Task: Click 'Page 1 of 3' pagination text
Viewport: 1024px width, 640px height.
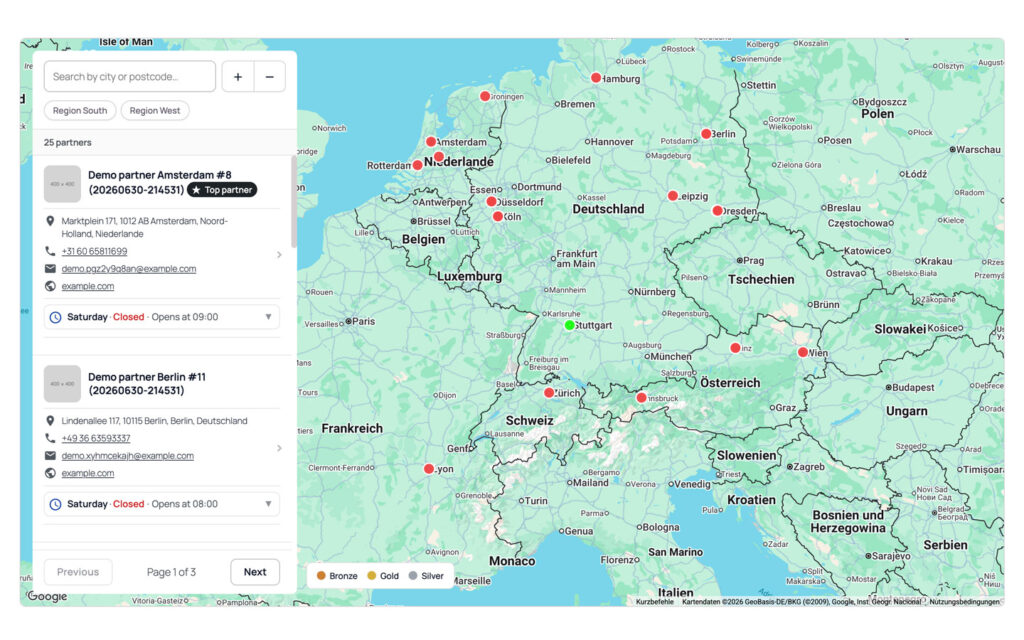Action: click(171, 572)
